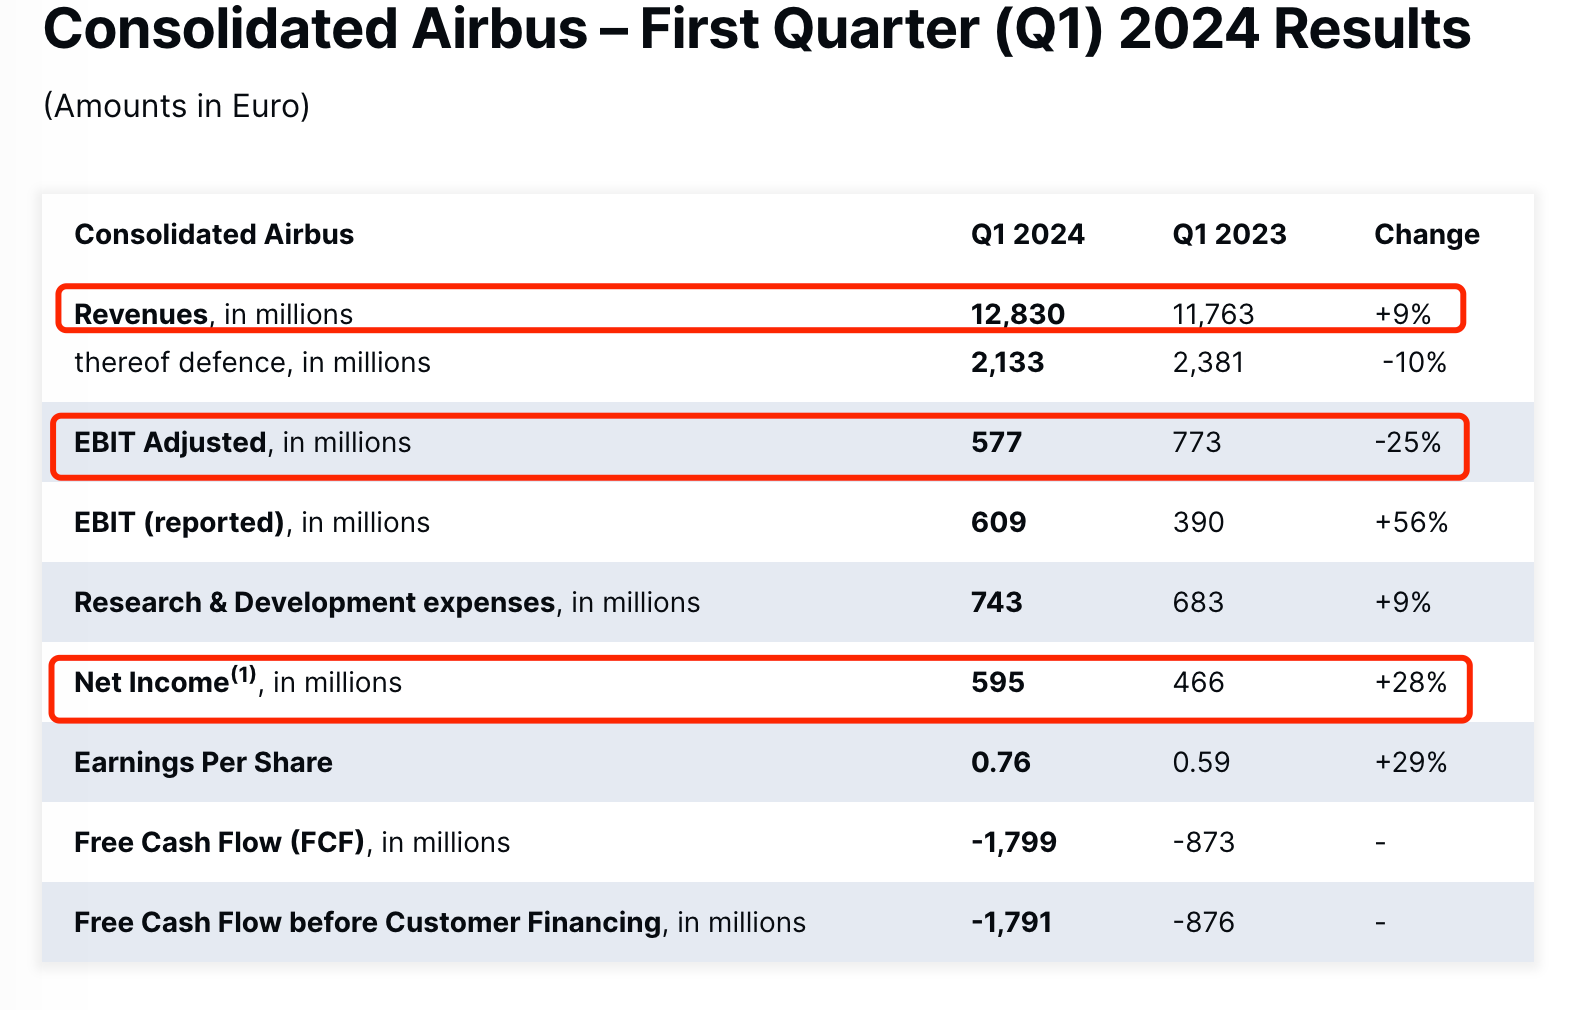The image size is (1596, 1010).
Task: Click the Net Income change +28%
Action: point(1411,682)
